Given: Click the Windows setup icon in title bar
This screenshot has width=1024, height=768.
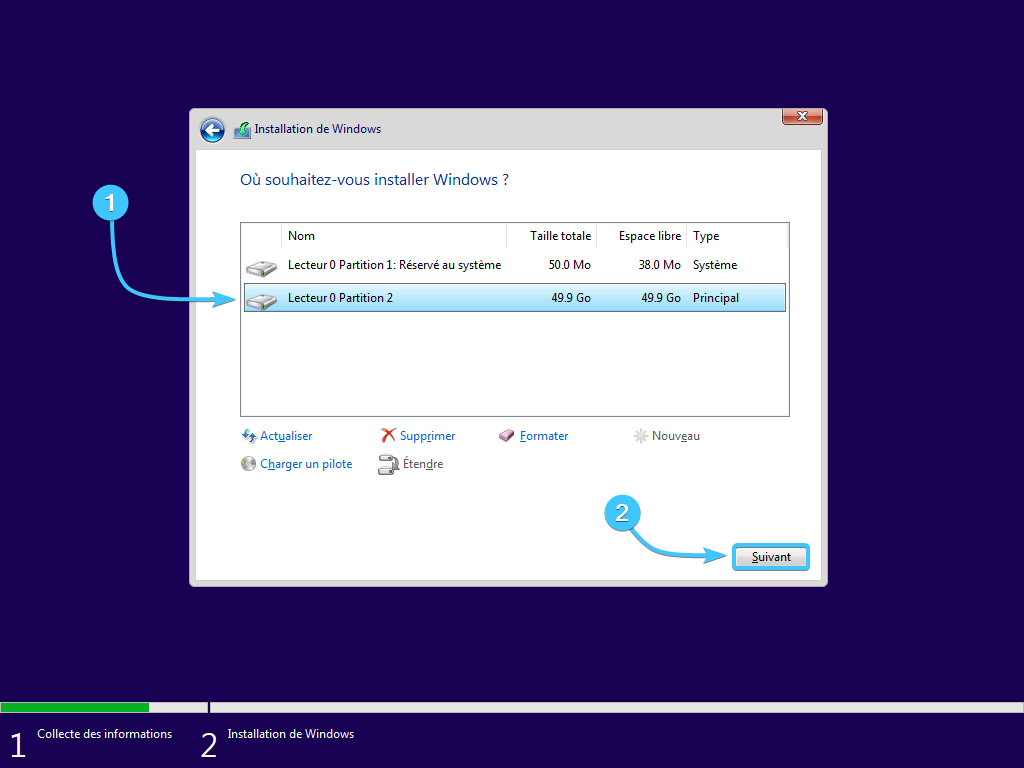Looking at the screenshot, I should 242,130.
